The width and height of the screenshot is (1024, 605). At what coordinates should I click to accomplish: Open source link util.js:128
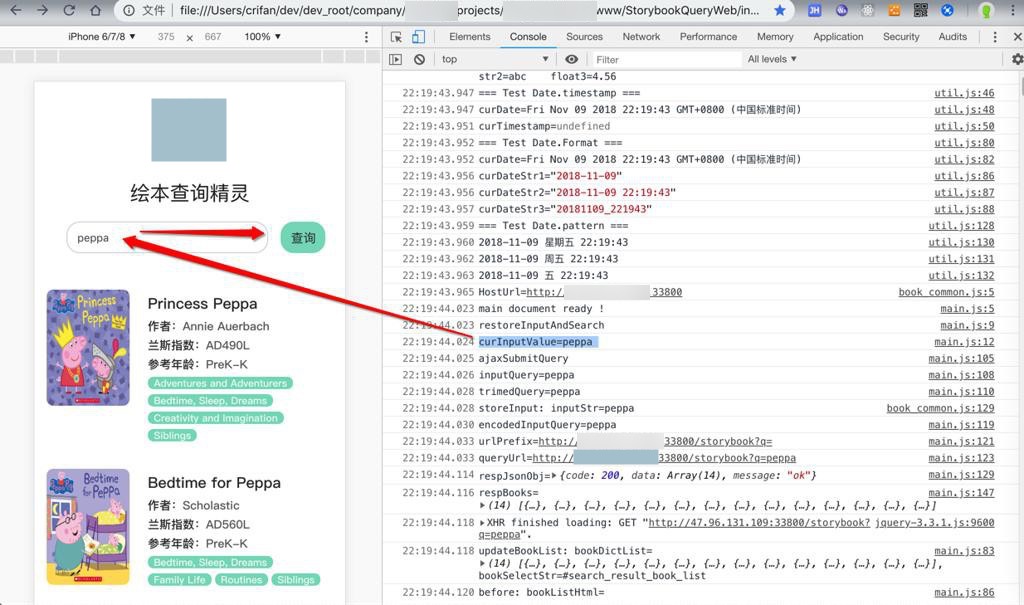[x=961, y=225]
